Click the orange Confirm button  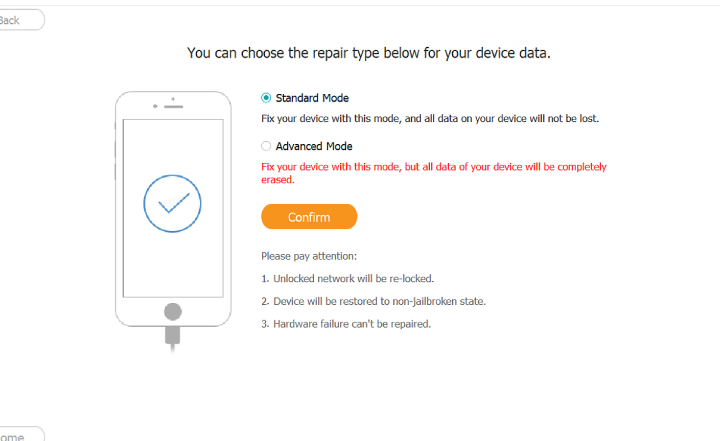[x=309, y=217]
